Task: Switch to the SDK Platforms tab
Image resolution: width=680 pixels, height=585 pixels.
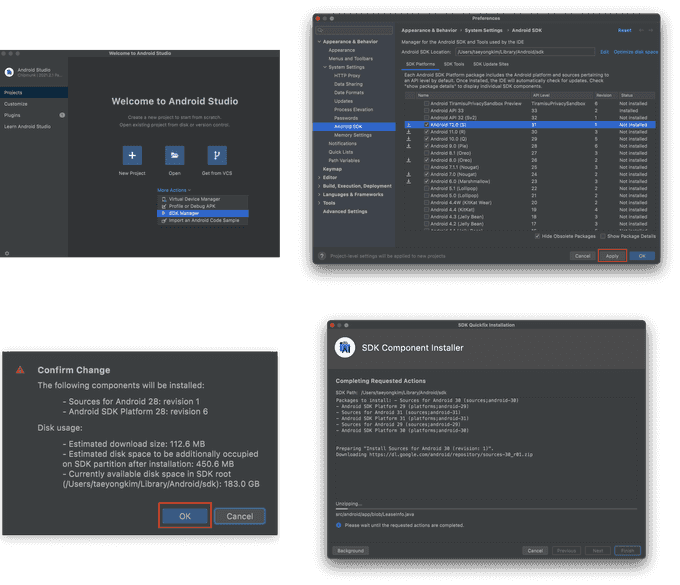Action: point(420,64)
